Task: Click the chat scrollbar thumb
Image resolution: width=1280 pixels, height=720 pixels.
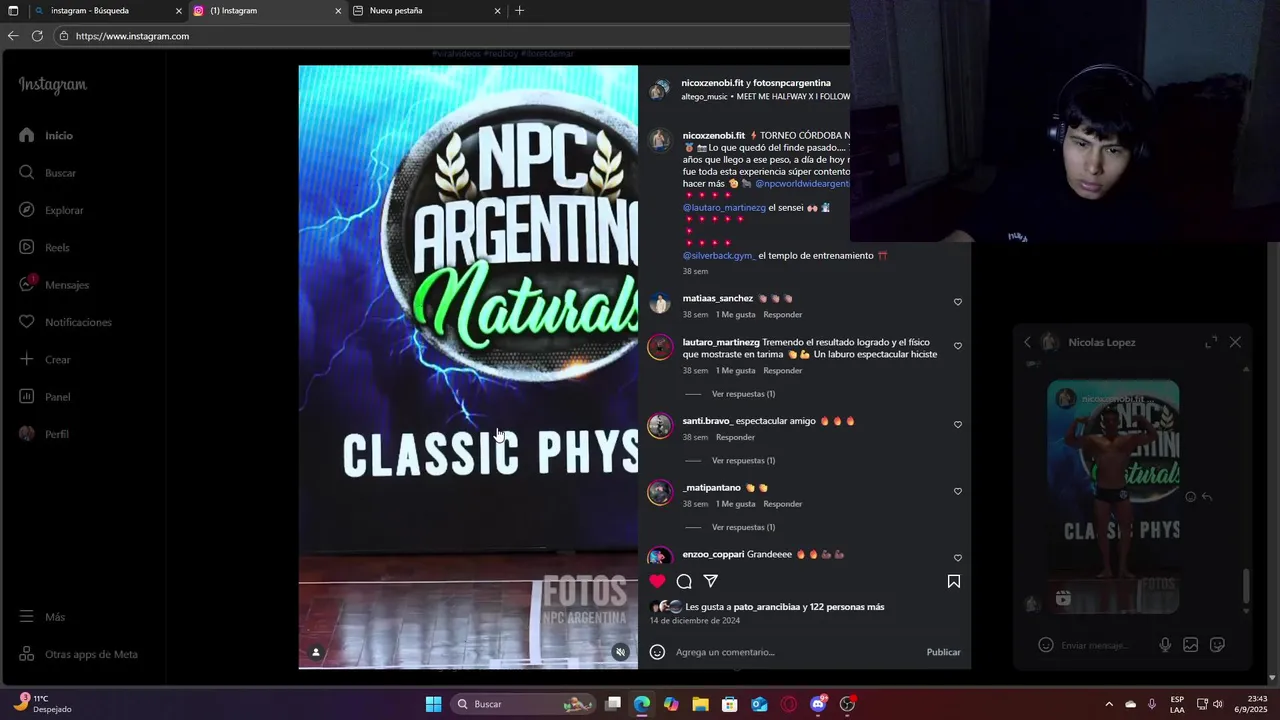Action: [1246, 584]
